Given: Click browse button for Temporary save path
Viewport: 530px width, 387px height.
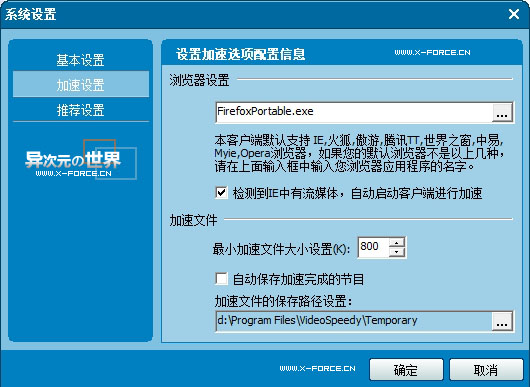Looking at the screenshot, I should [502, 321].
